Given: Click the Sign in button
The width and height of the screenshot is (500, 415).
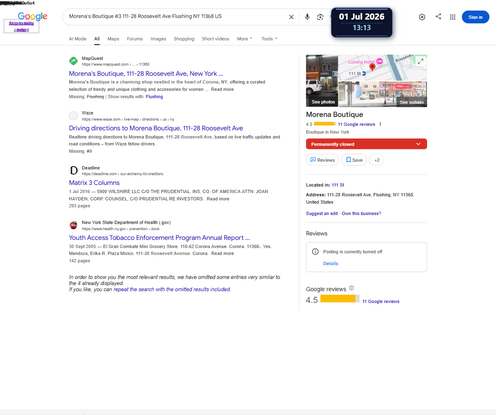Looking at the screenshot, I should (x=475, y=17).
